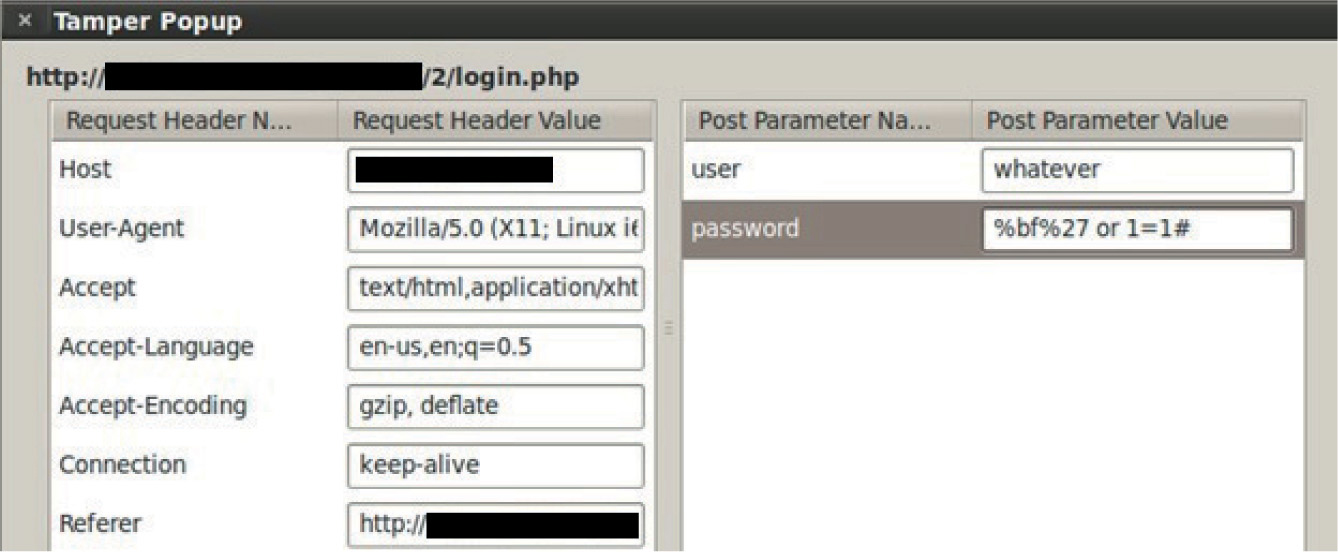Edit the Connection keep-alive field

coord(496,465)
